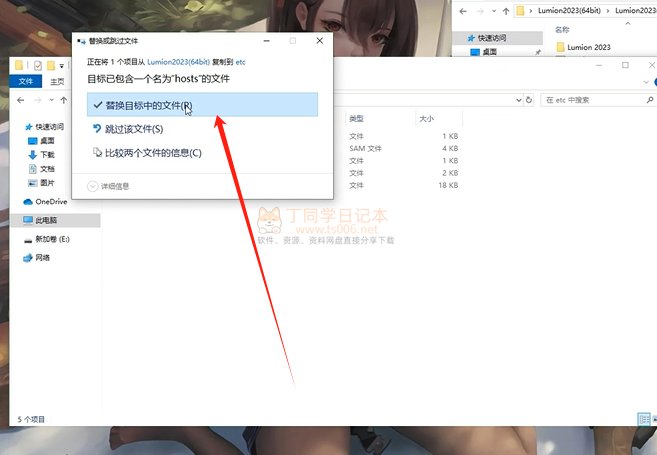Viewport: 657px width, 455px height.
Task: Click the 网络 network icon
Action: pyautogui.click(x=28, y=258)
